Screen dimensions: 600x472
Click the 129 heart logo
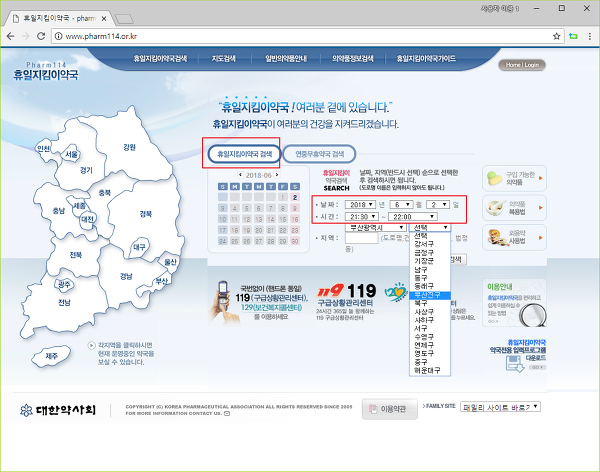396,292
